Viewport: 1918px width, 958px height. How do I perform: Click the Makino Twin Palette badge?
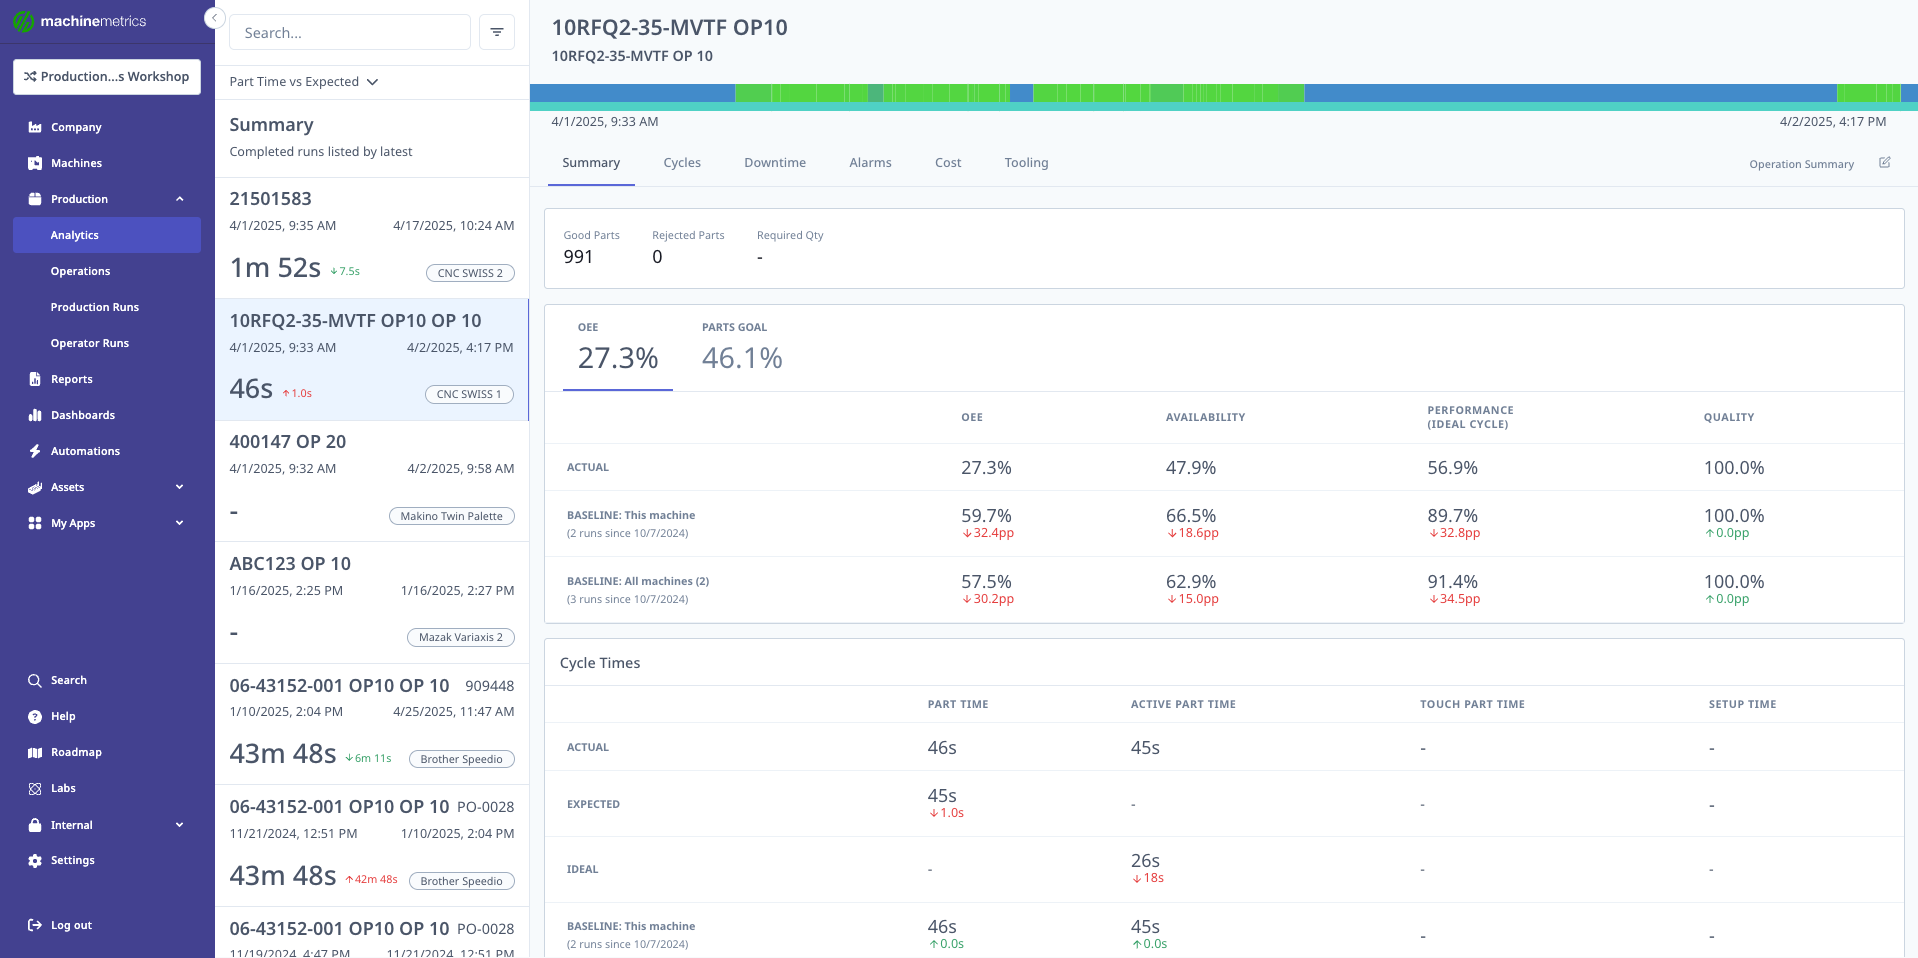point(452,516)
